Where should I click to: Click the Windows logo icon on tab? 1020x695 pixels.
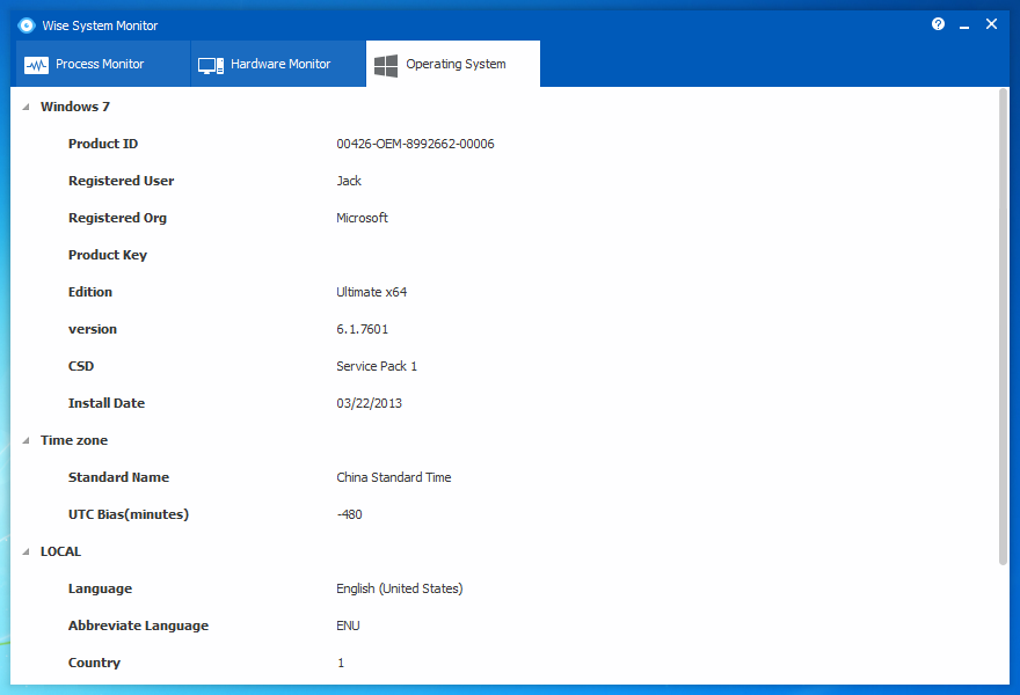[x=386, y=65]
